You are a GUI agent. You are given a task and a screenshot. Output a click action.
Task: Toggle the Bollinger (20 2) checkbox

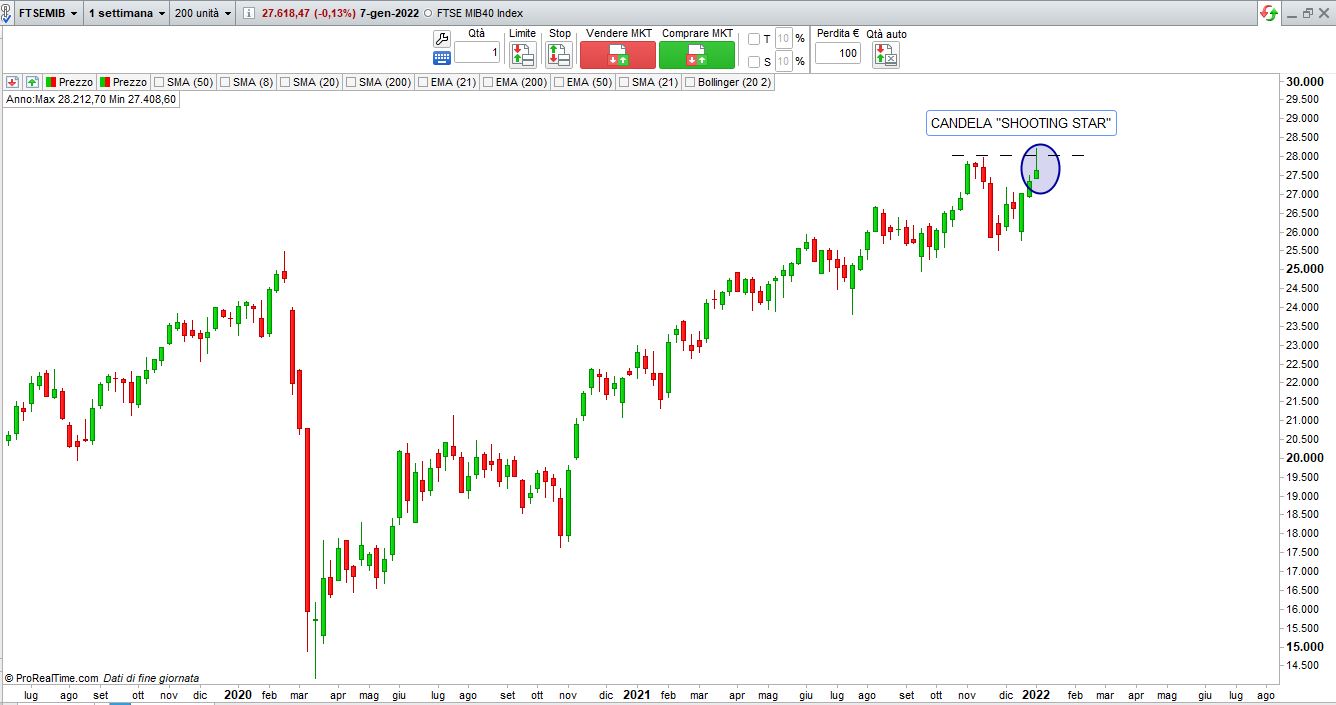point(690,82)
